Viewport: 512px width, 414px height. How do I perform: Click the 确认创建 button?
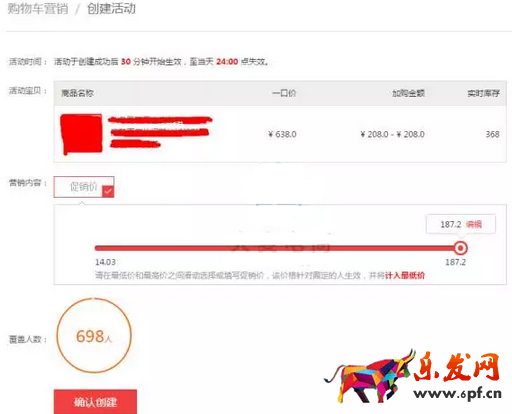[95, 402]
